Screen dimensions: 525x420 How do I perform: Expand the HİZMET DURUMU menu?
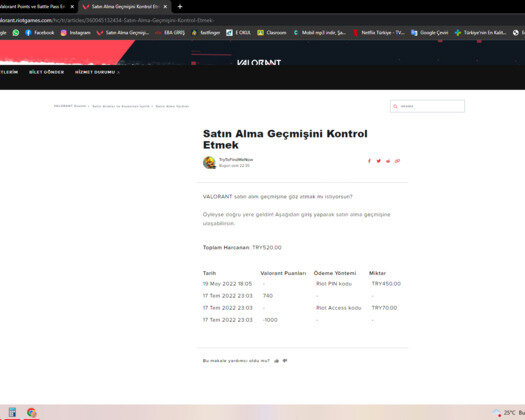(97, 72)
